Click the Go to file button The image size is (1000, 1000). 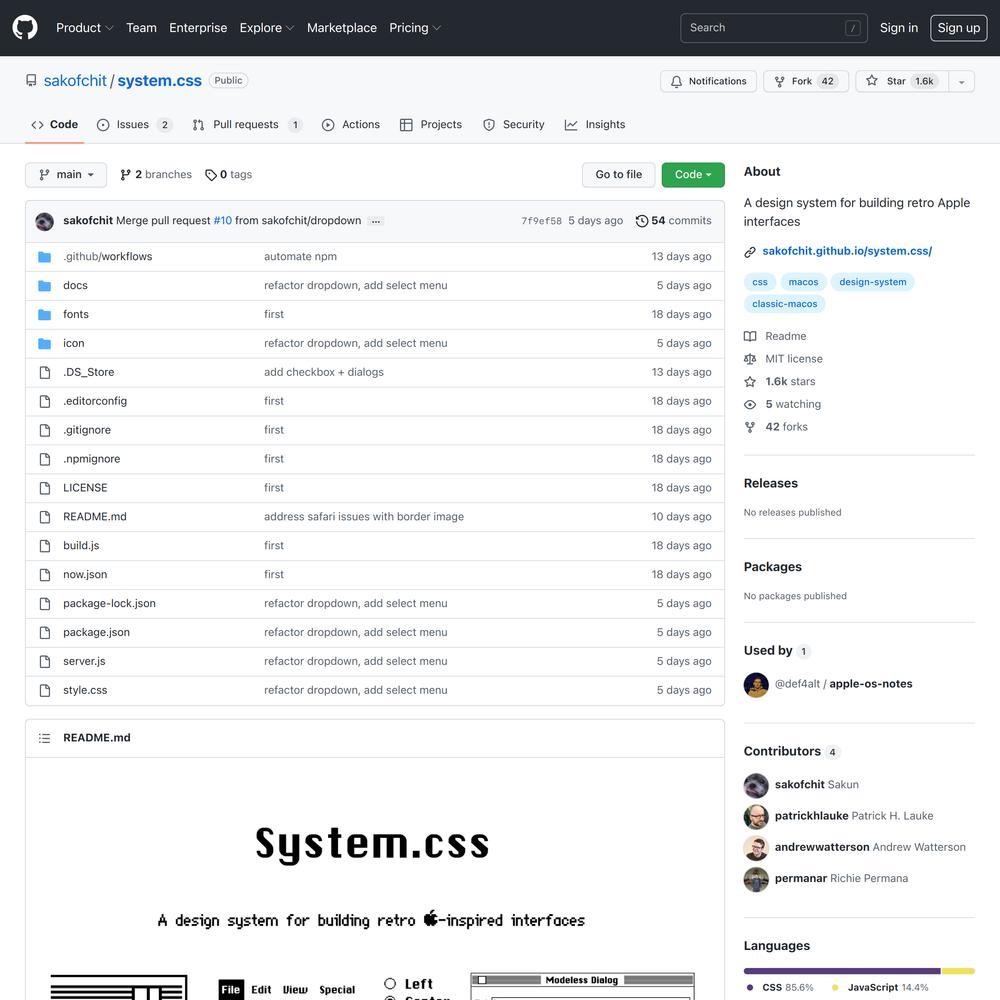pos(619,175)
